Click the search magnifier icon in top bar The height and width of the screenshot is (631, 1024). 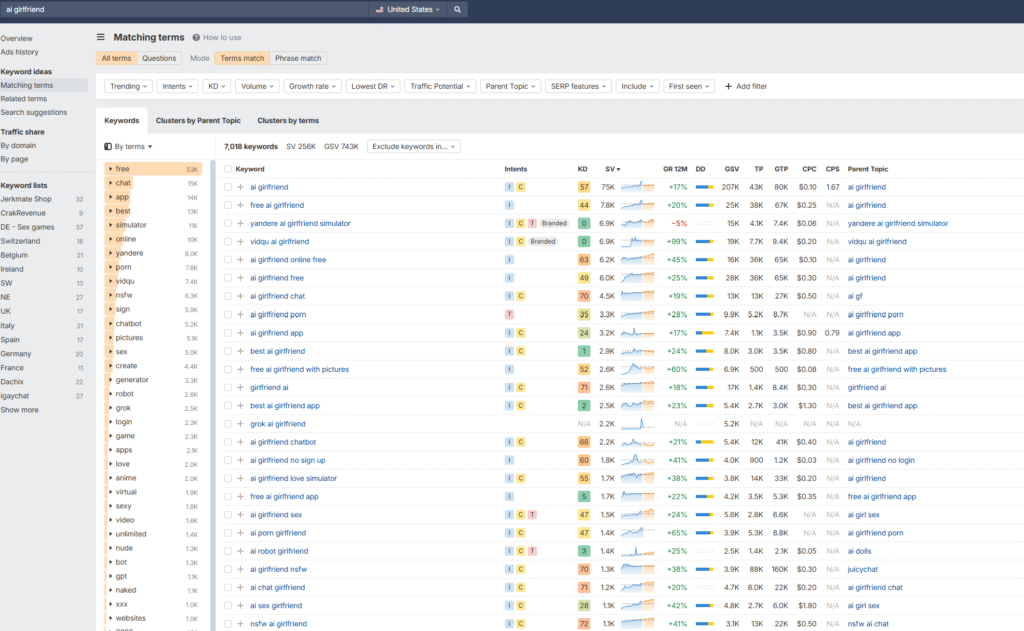point(457,9)
